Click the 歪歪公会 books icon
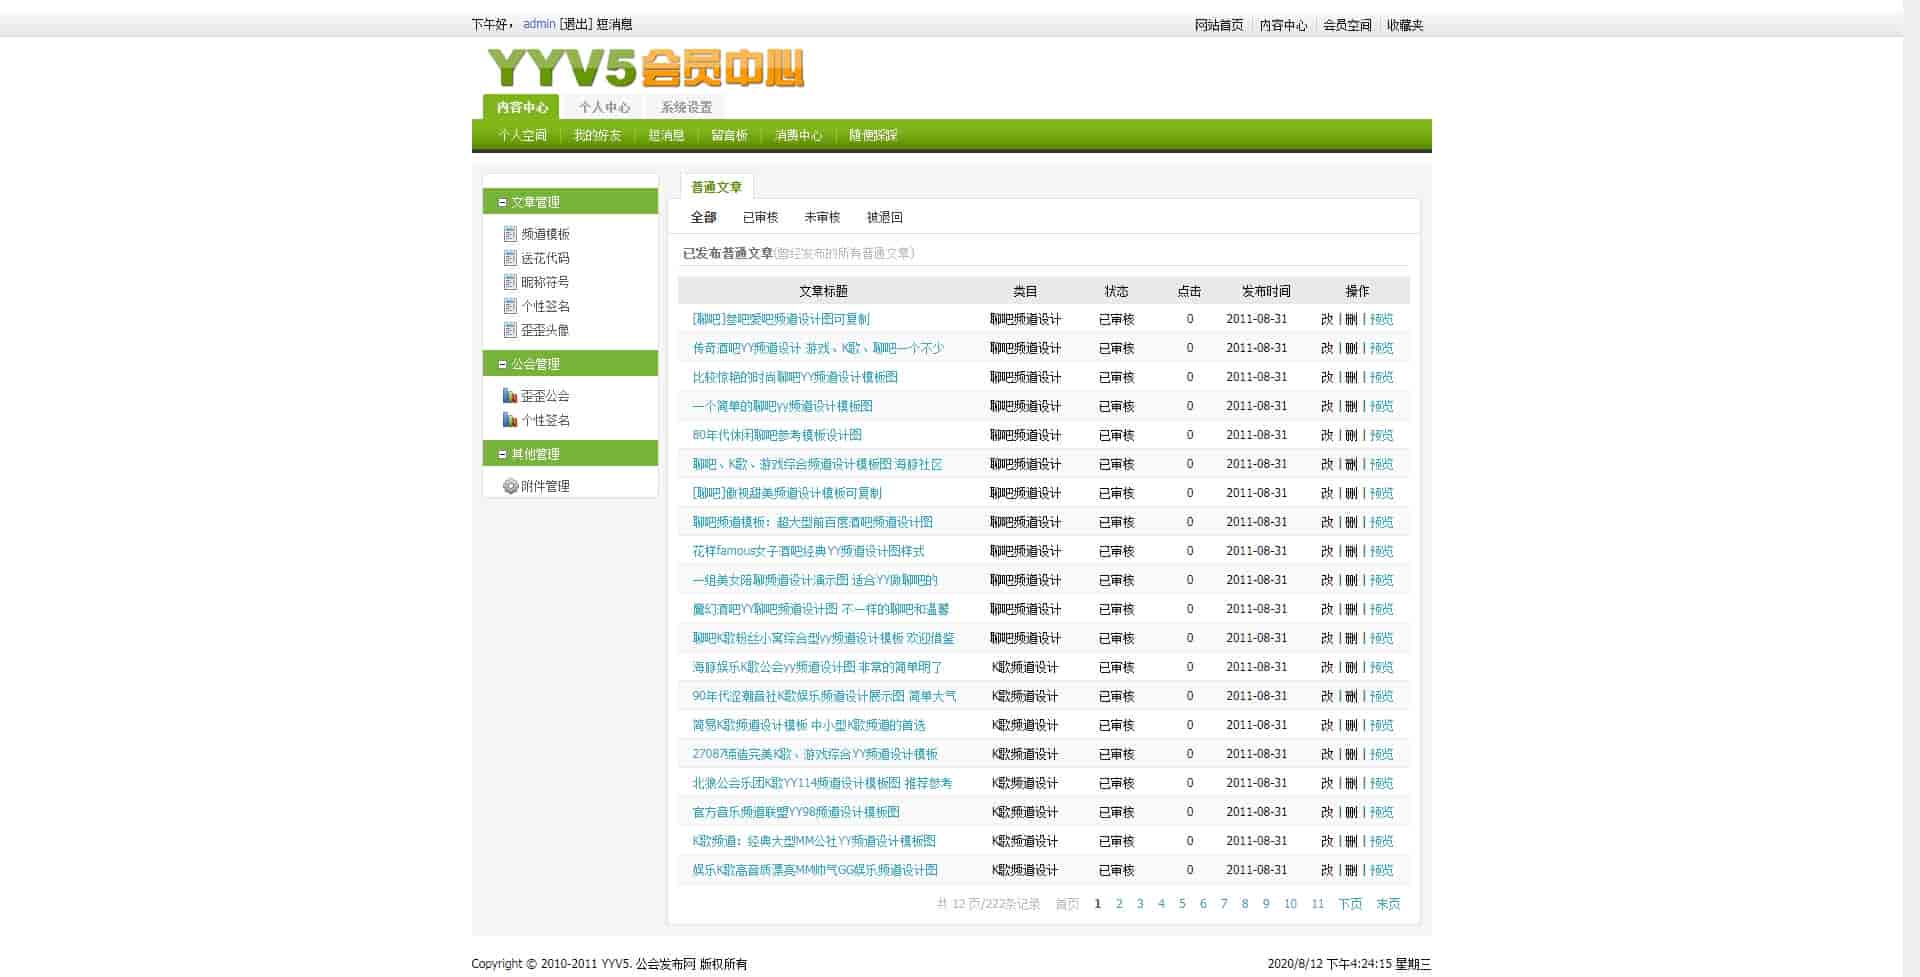Image resolution: width=1920 pixels, height=977 pixels. 510,396
